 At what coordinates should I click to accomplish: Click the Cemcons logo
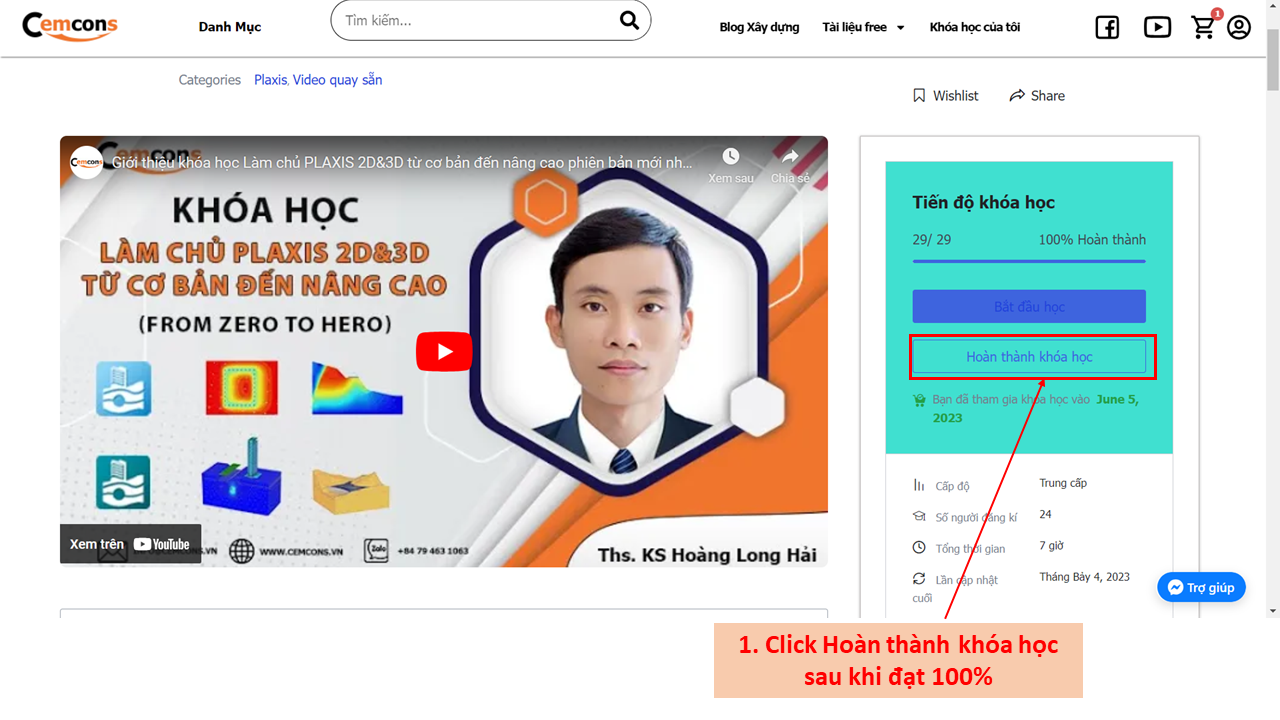[70, 26]
